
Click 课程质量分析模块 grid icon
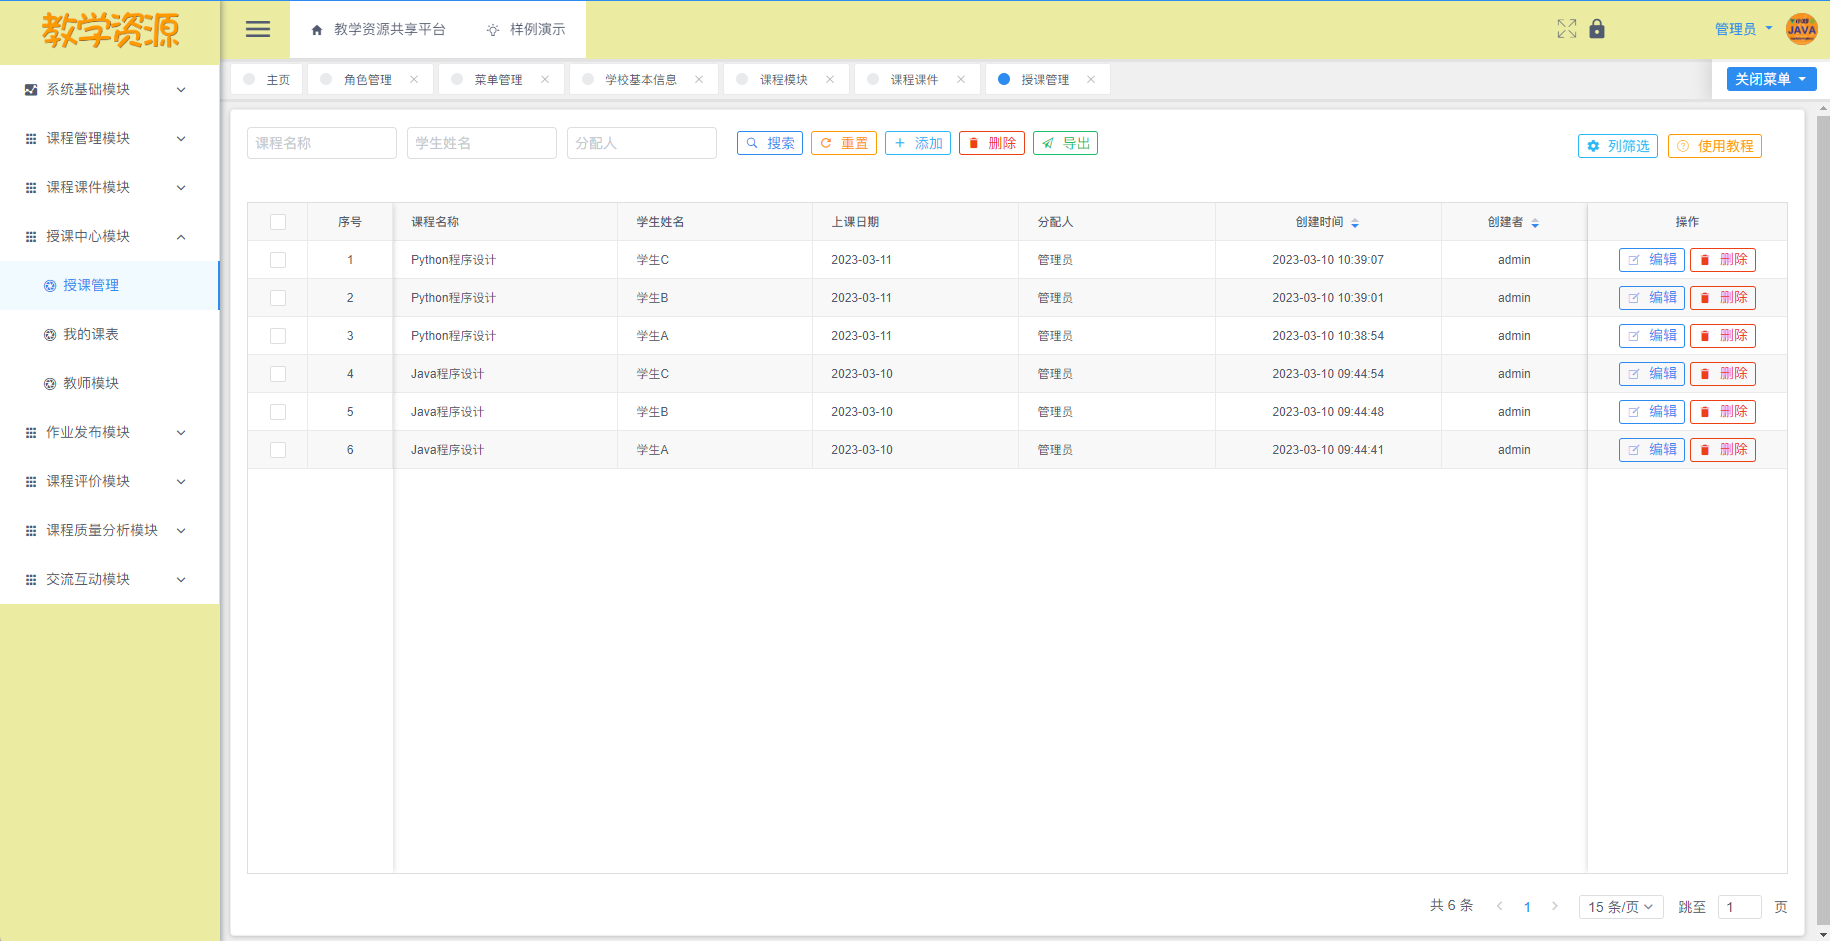pyautogui.click(x=31, y=531)
